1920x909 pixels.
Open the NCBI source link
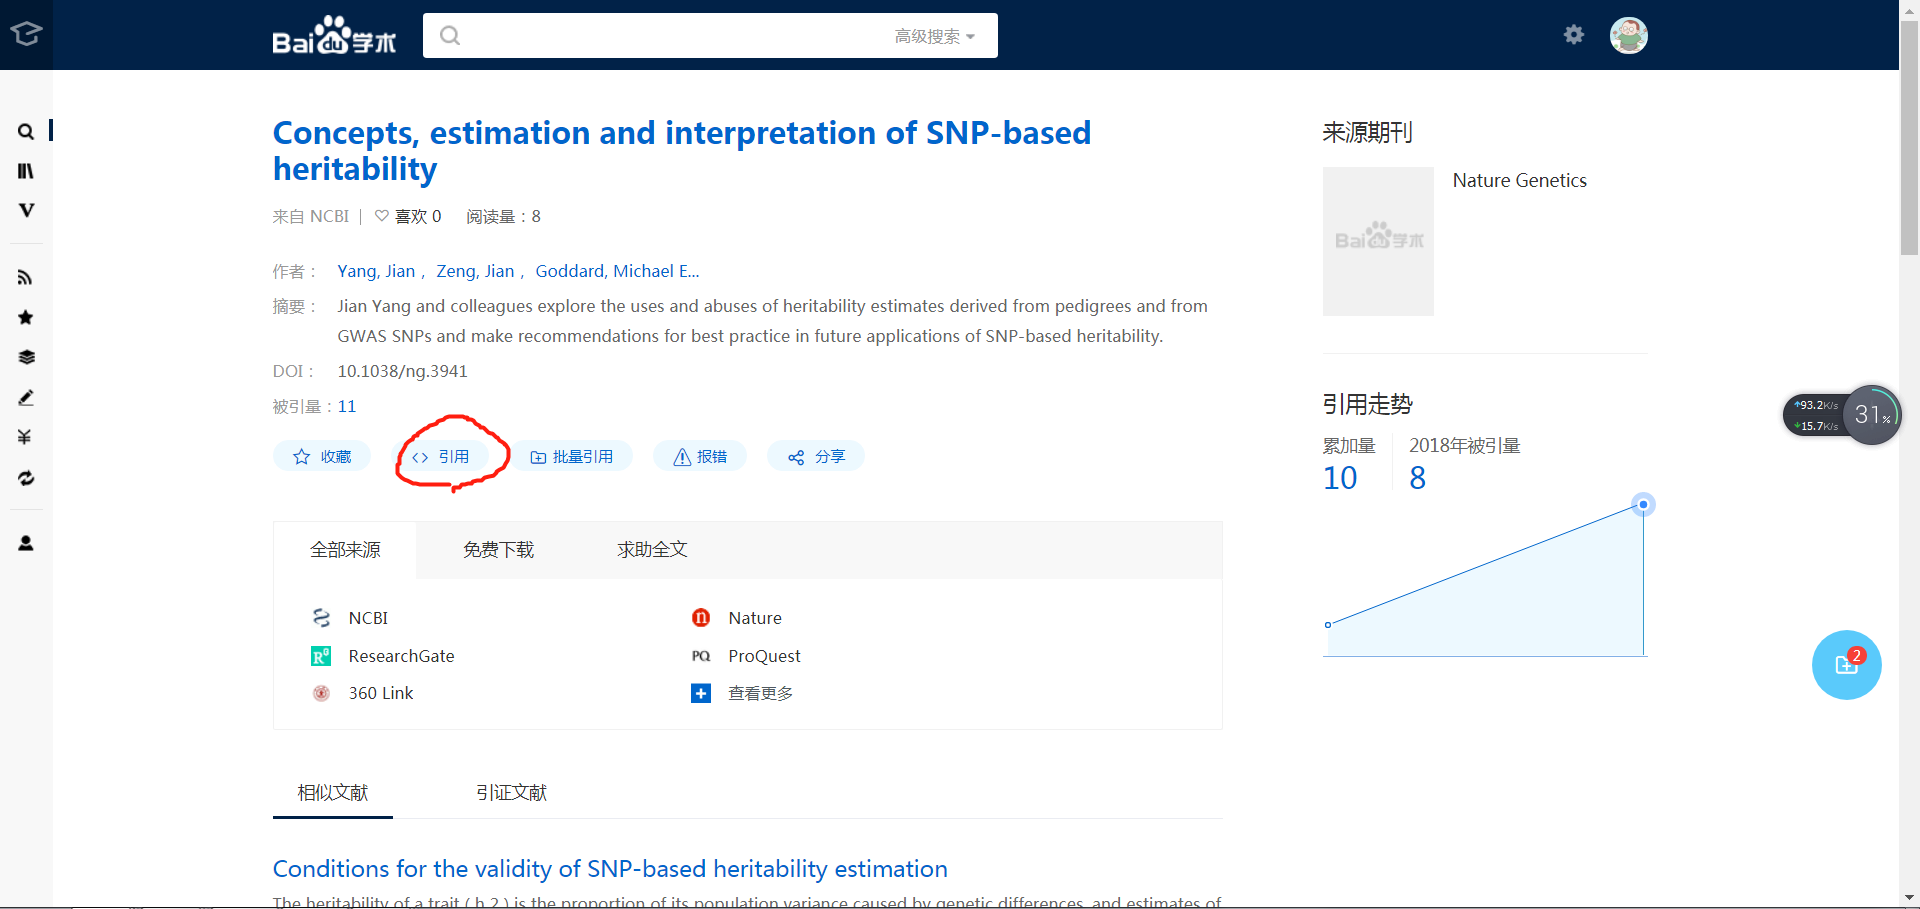pyautogui.click(x=368, y=618)
